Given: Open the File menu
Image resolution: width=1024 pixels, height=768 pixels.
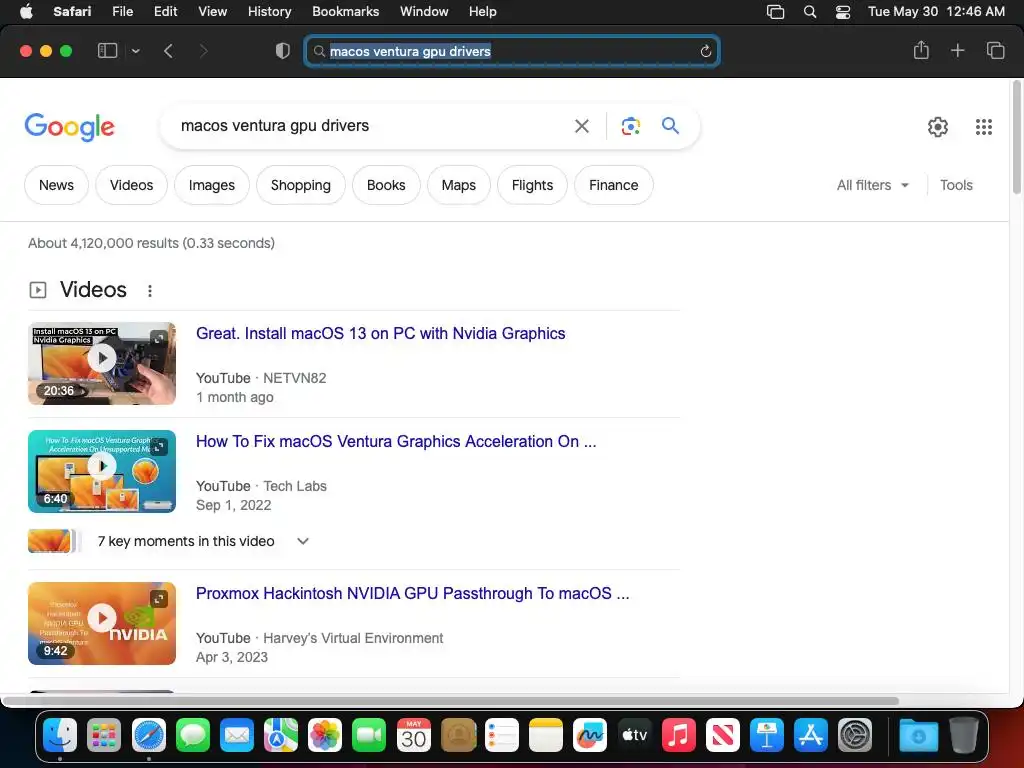Looking at the screenshot, I should [x=122, y=12].
